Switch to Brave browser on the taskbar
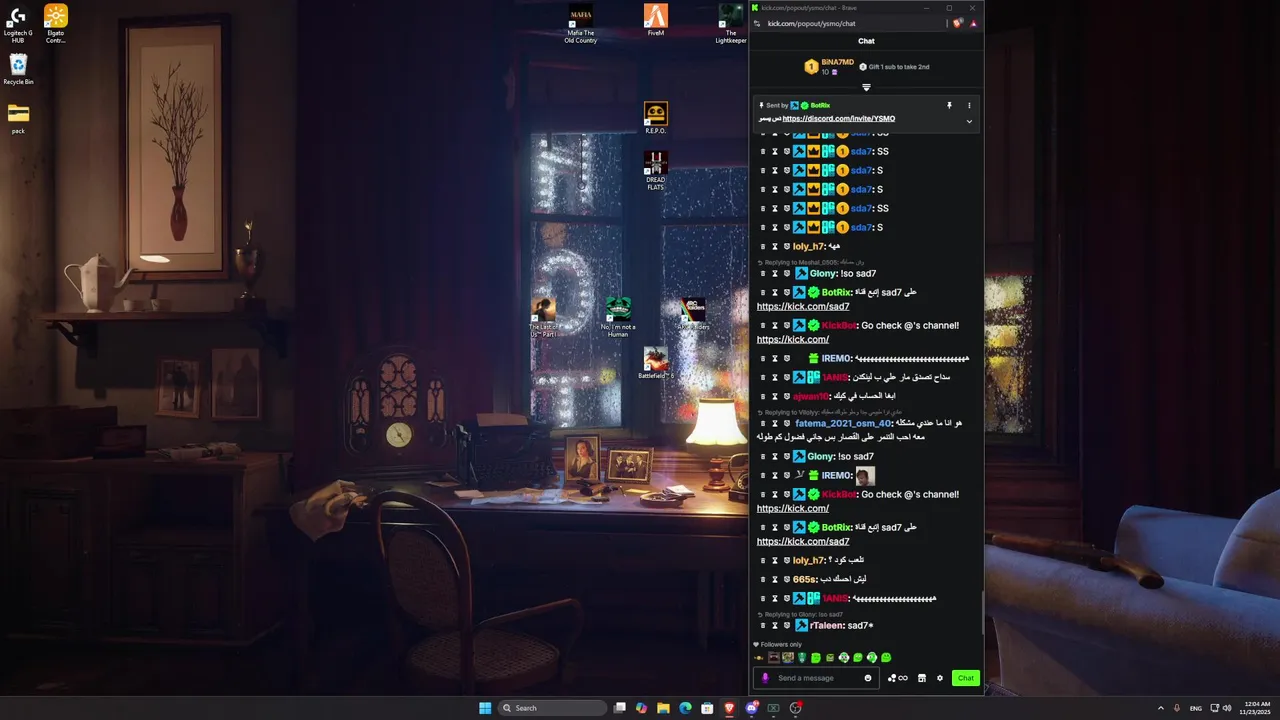Viewport: 1280px width, 720px height. point(729,708)
